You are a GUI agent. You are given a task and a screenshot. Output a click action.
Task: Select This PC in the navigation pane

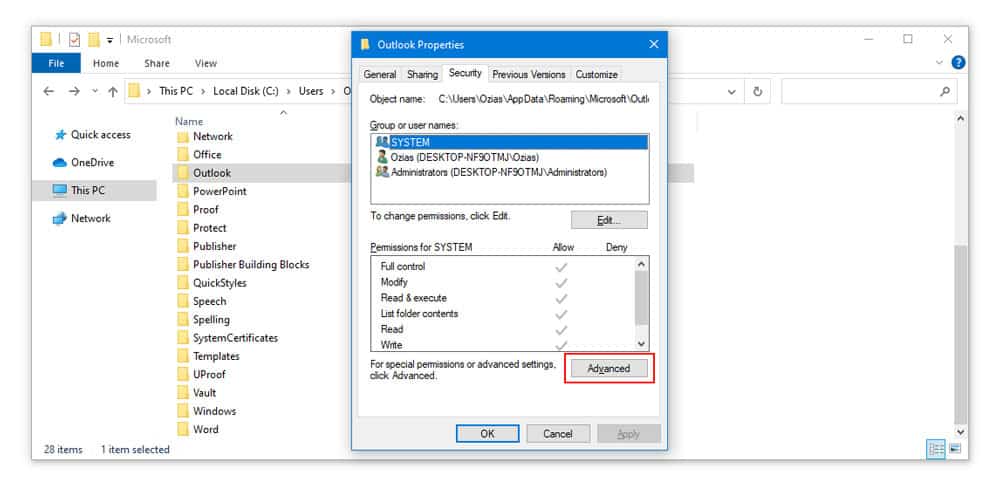tap(80, 190)
